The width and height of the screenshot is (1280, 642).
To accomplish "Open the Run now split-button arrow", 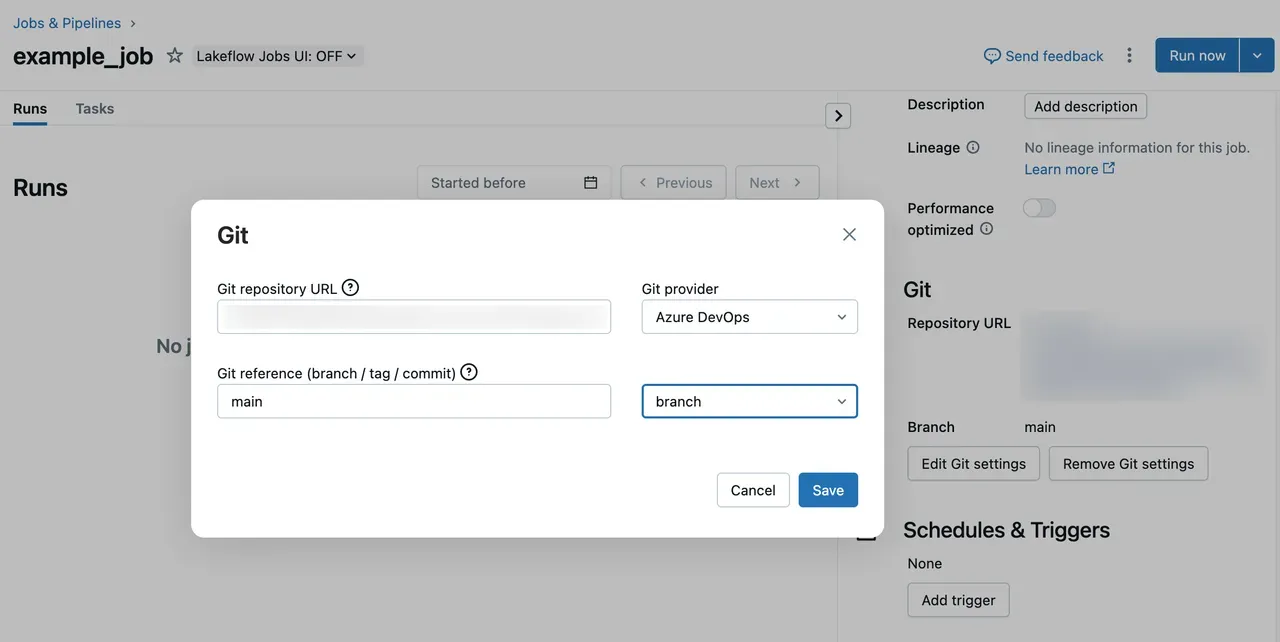I will [1257, 56].
